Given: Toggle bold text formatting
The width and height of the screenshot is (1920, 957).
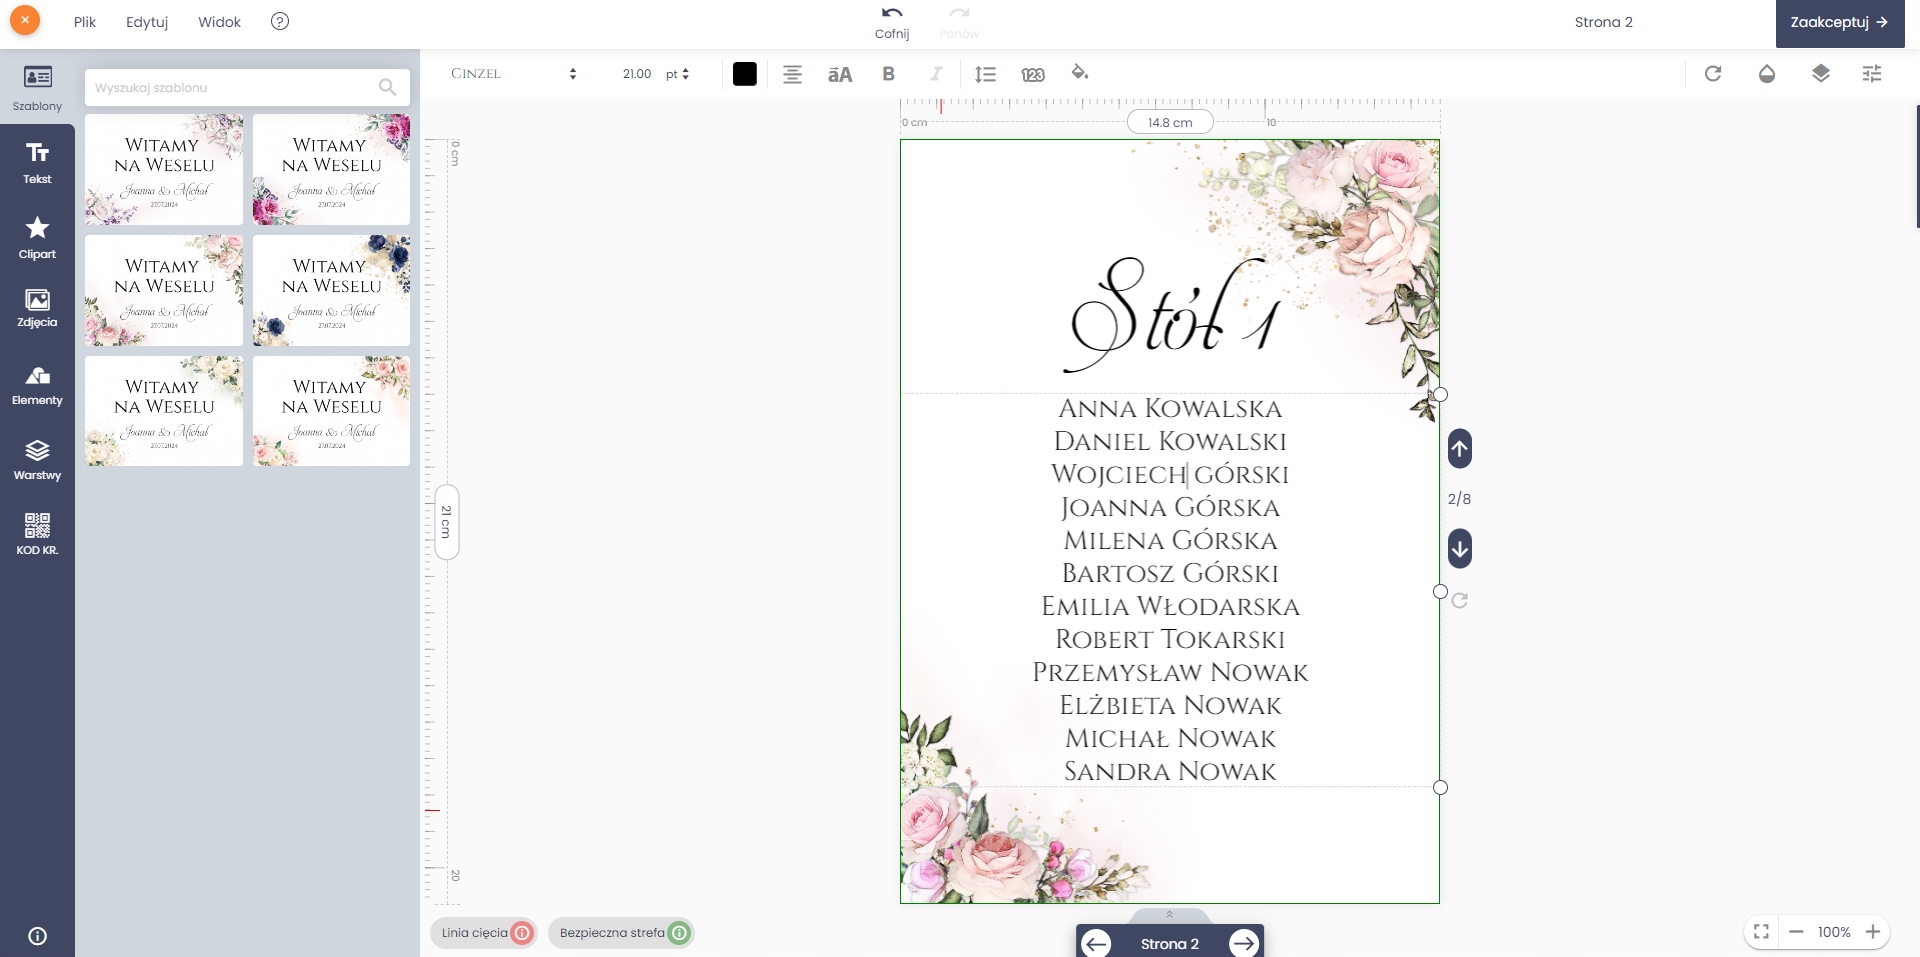Looking at the screenshot, I should pos(888,74).
